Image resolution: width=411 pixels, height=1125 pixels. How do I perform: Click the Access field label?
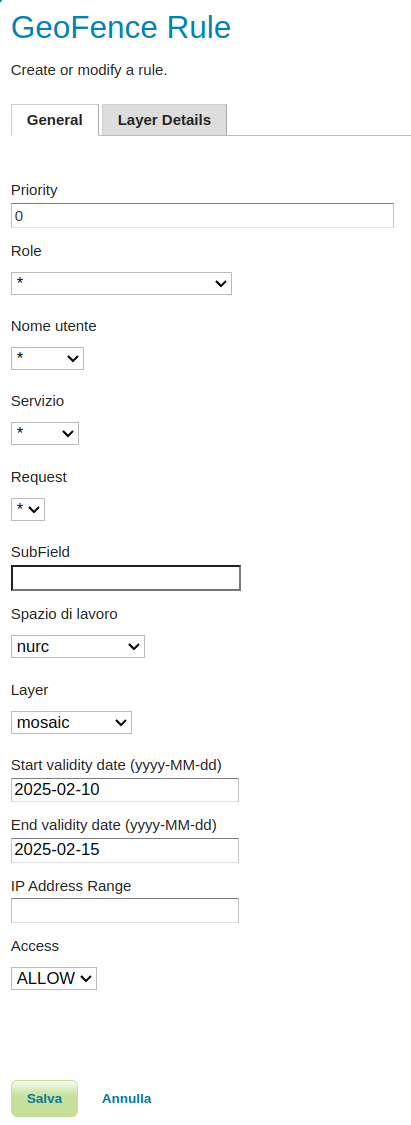coord(35,946)
